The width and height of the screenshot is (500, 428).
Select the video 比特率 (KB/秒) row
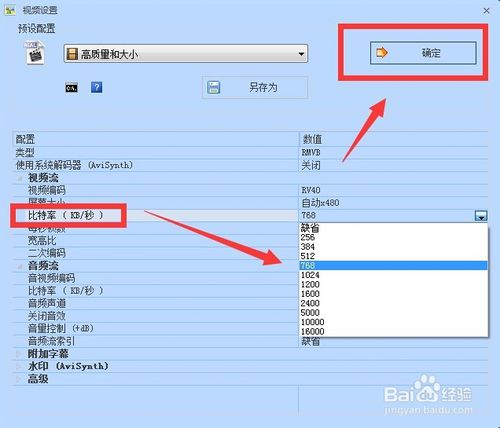point(155,216)
